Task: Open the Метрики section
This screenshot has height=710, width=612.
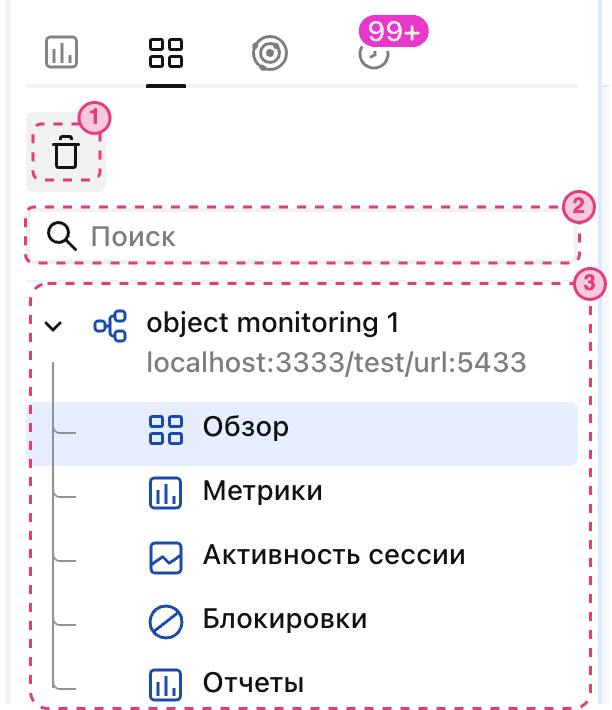Action: tap(262, 492)
